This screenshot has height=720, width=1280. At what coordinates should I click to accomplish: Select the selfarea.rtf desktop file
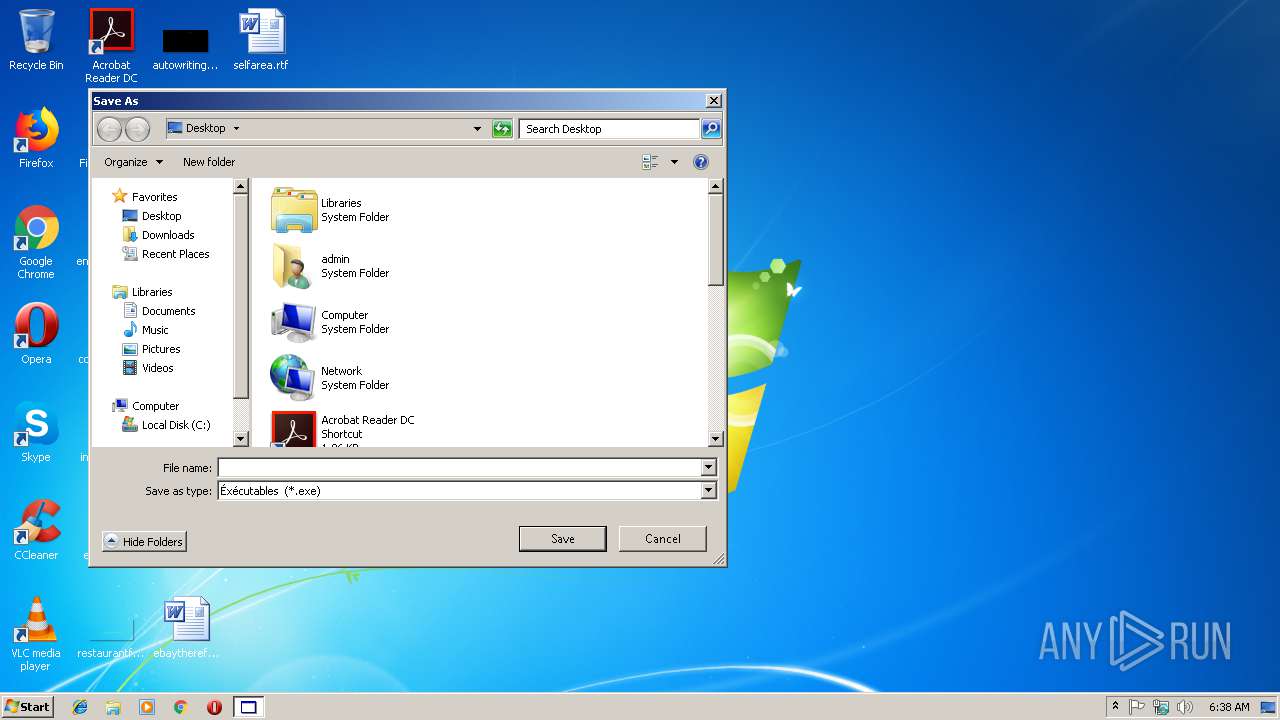[261, 40]
